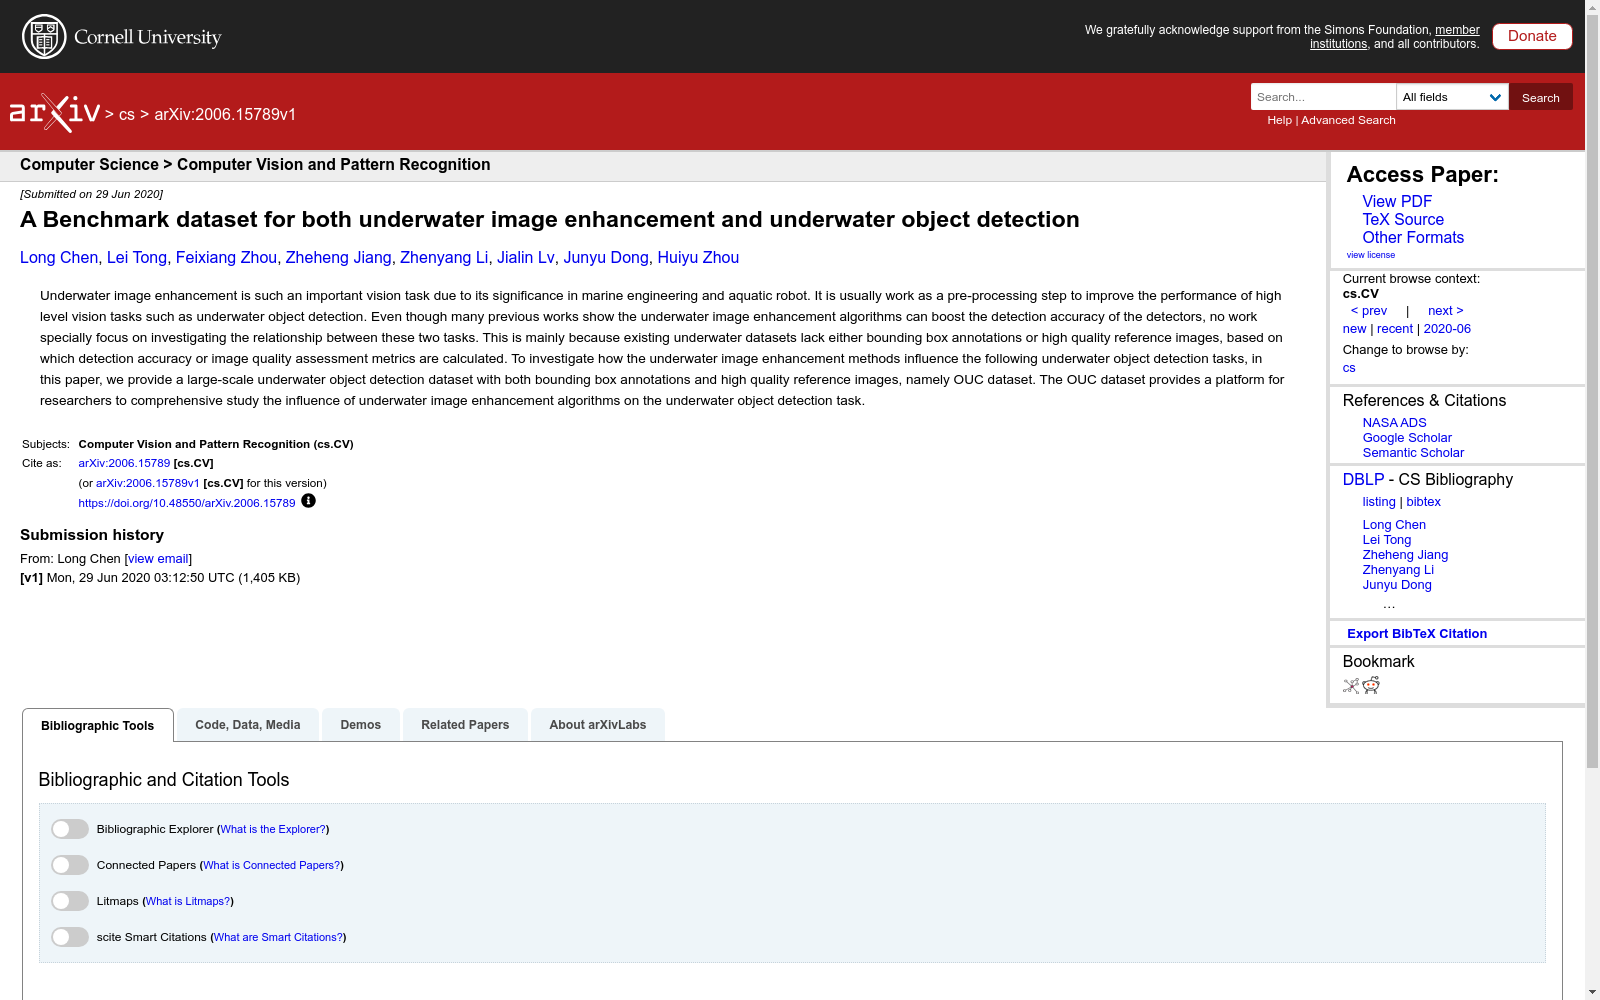
Task: Enable the Connected Papers toggle
Action: 70,865
